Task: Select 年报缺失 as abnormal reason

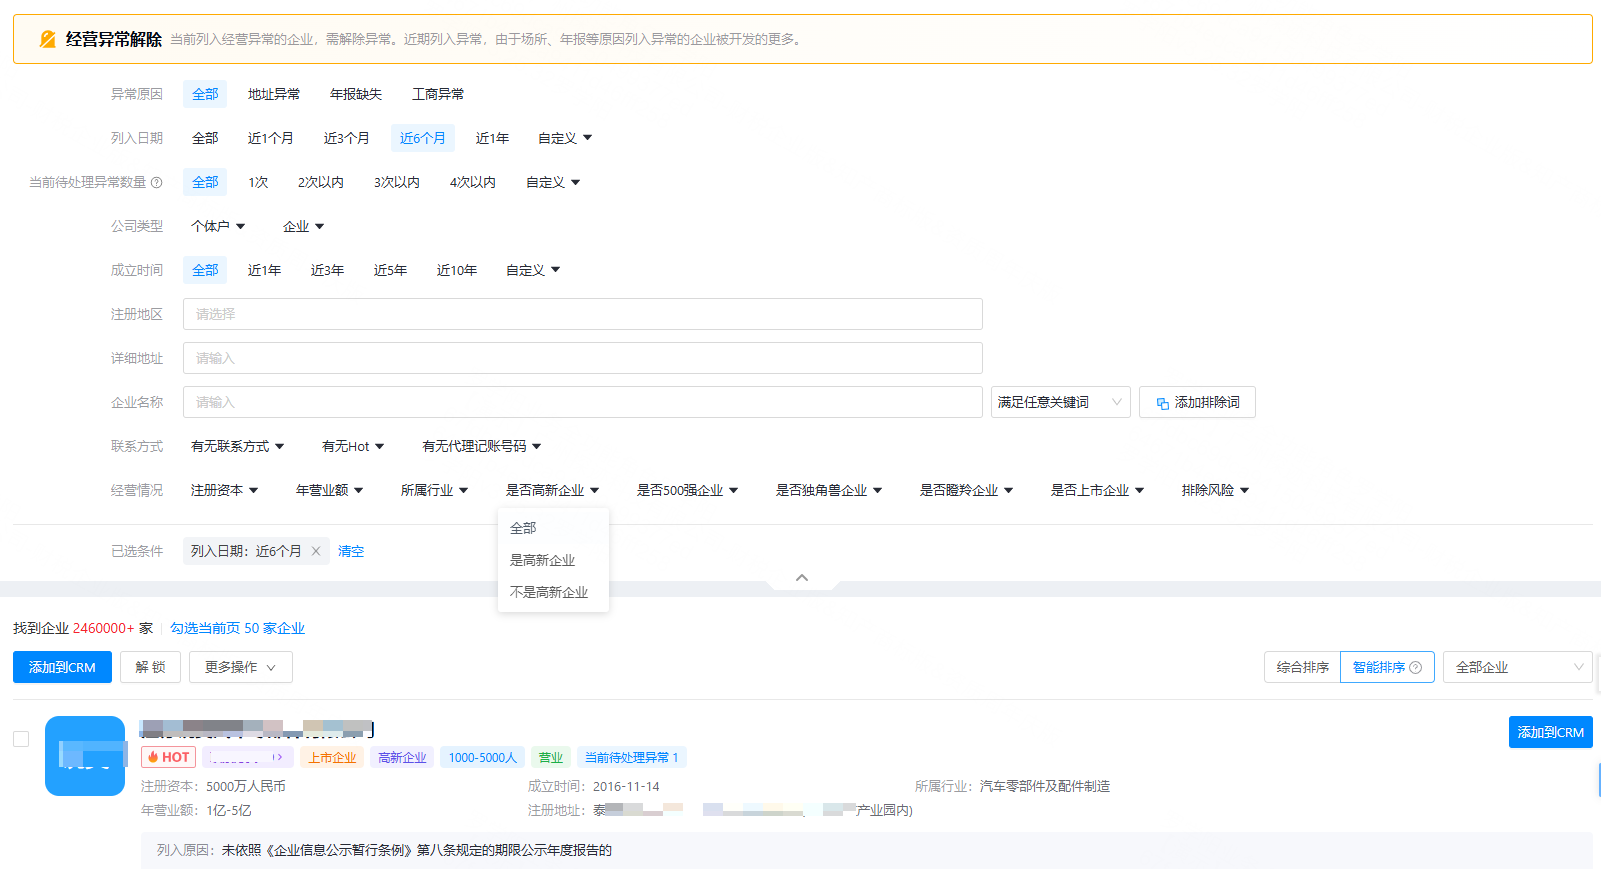Action: coord(355,94)
